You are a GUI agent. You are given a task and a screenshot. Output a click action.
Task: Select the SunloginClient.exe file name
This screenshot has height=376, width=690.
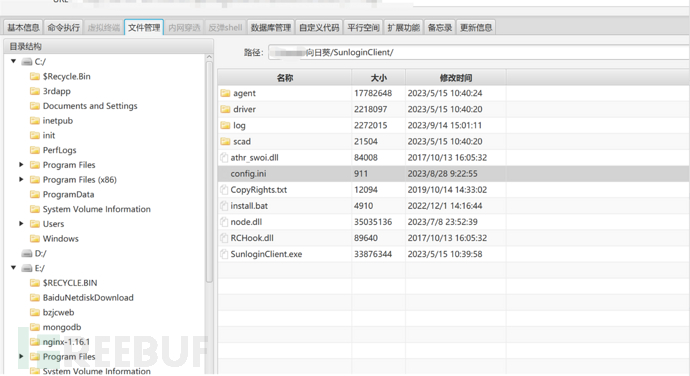[266, 254]
